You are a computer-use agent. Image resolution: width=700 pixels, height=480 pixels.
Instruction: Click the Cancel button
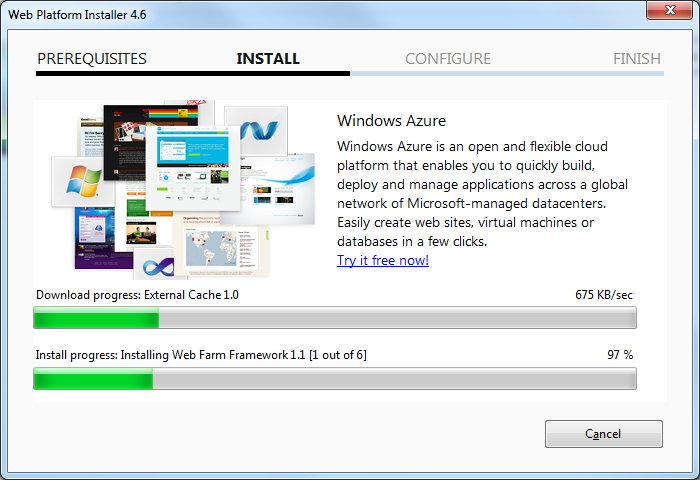pos(604,434)
